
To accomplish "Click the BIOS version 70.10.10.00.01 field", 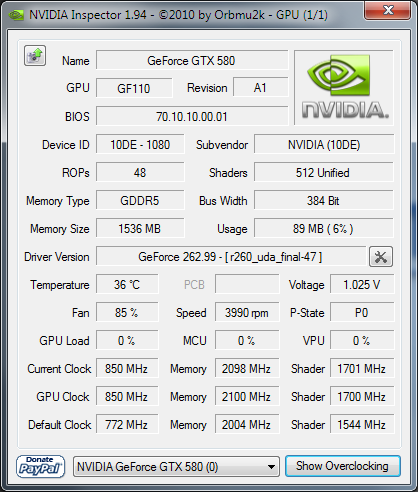I will click(192, 116).
